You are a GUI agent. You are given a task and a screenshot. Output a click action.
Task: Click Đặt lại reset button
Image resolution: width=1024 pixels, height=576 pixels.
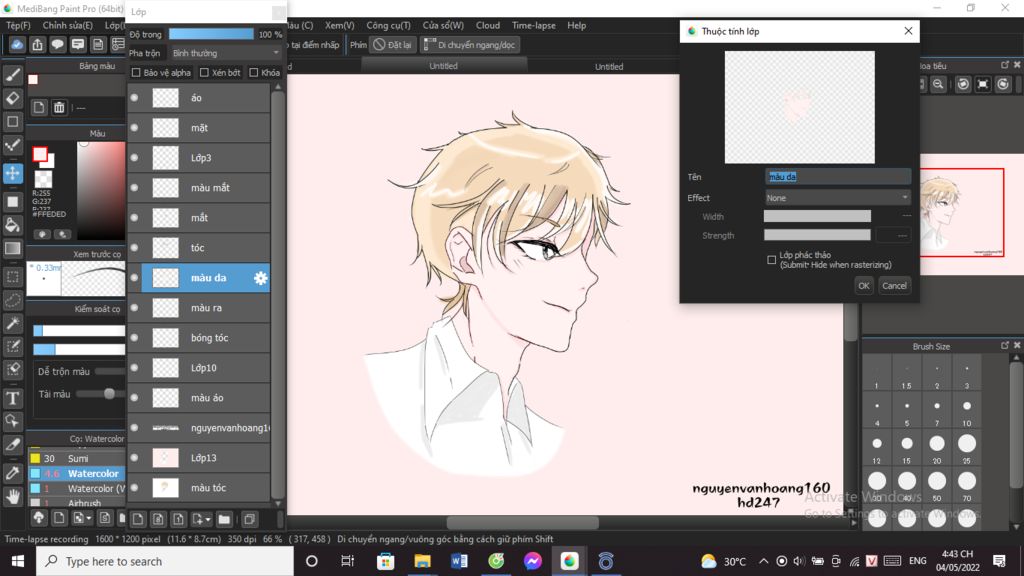click(392, 44)
